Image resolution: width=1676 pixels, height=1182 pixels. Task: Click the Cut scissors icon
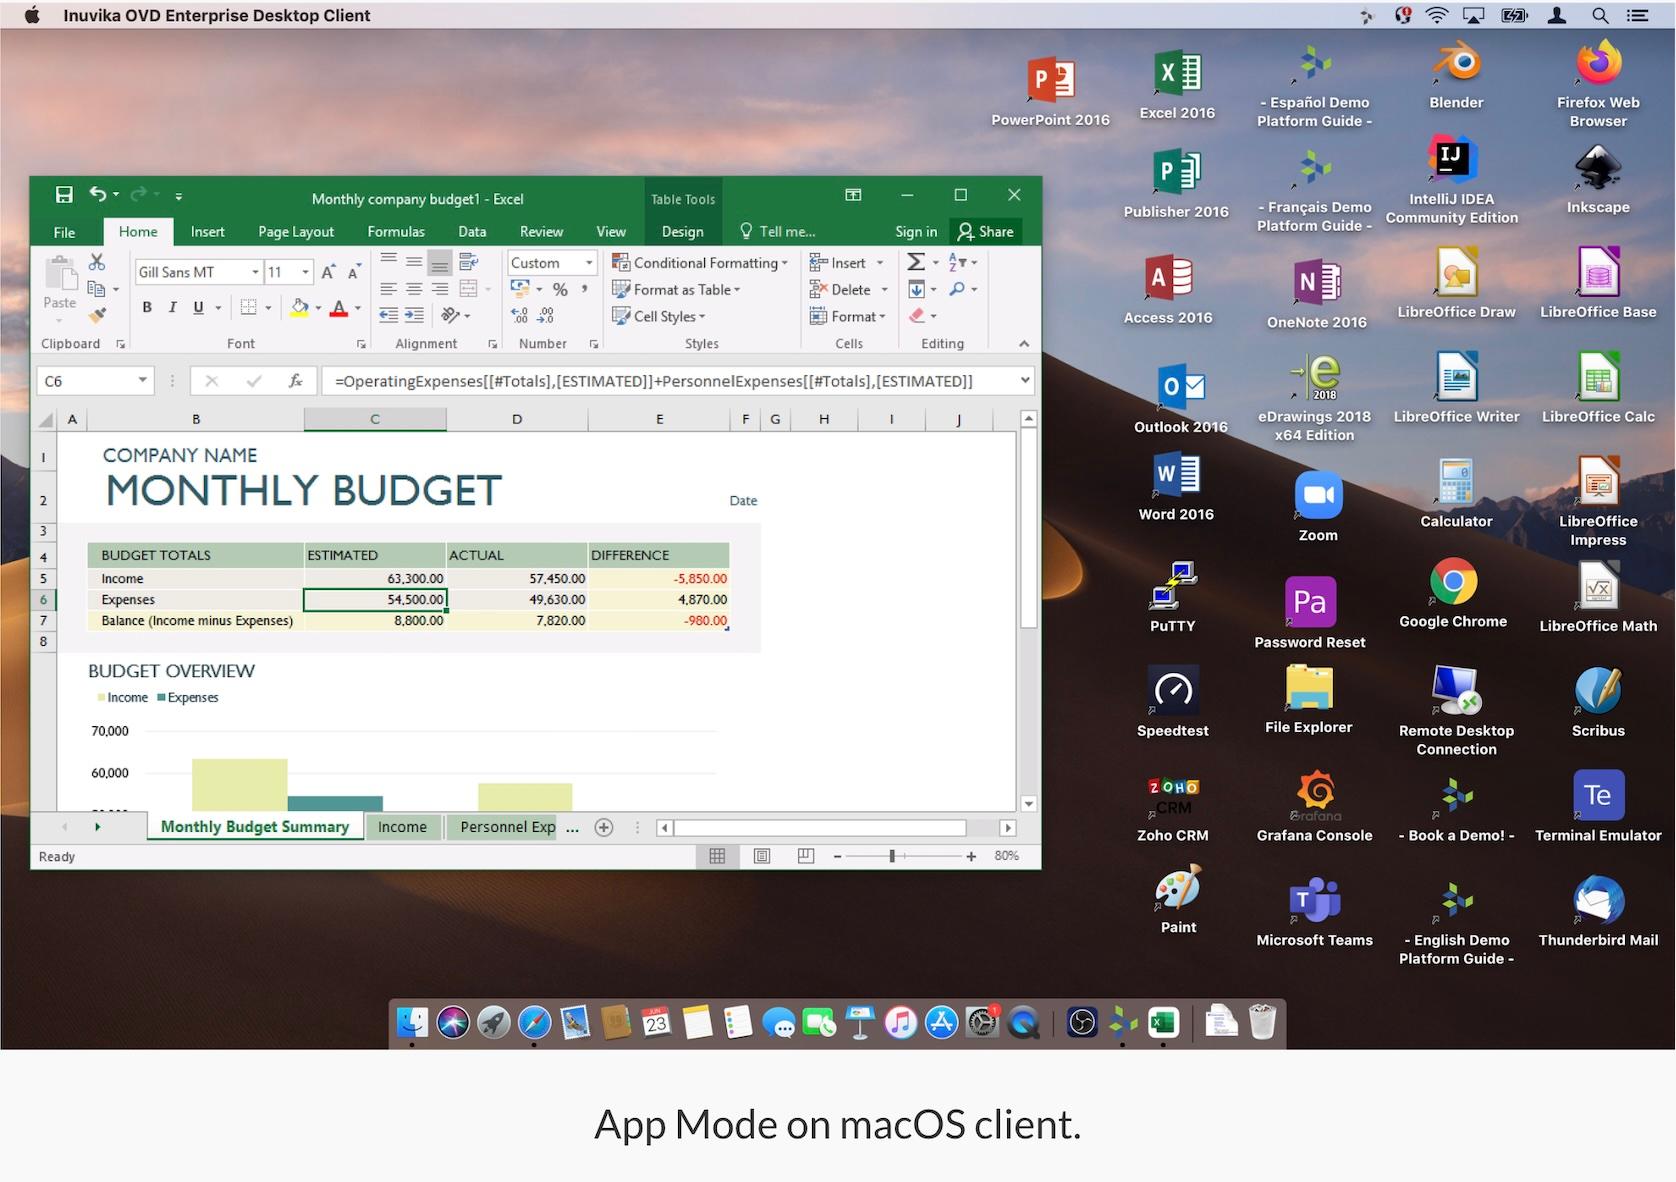coord(97,262)
